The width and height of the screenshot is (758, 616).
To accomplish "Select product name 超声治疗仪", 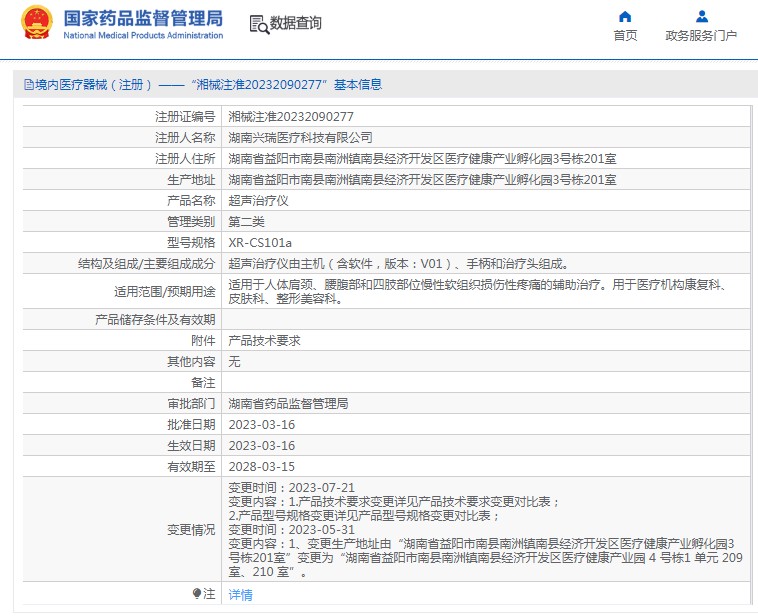I will click(x=258, y=201).
